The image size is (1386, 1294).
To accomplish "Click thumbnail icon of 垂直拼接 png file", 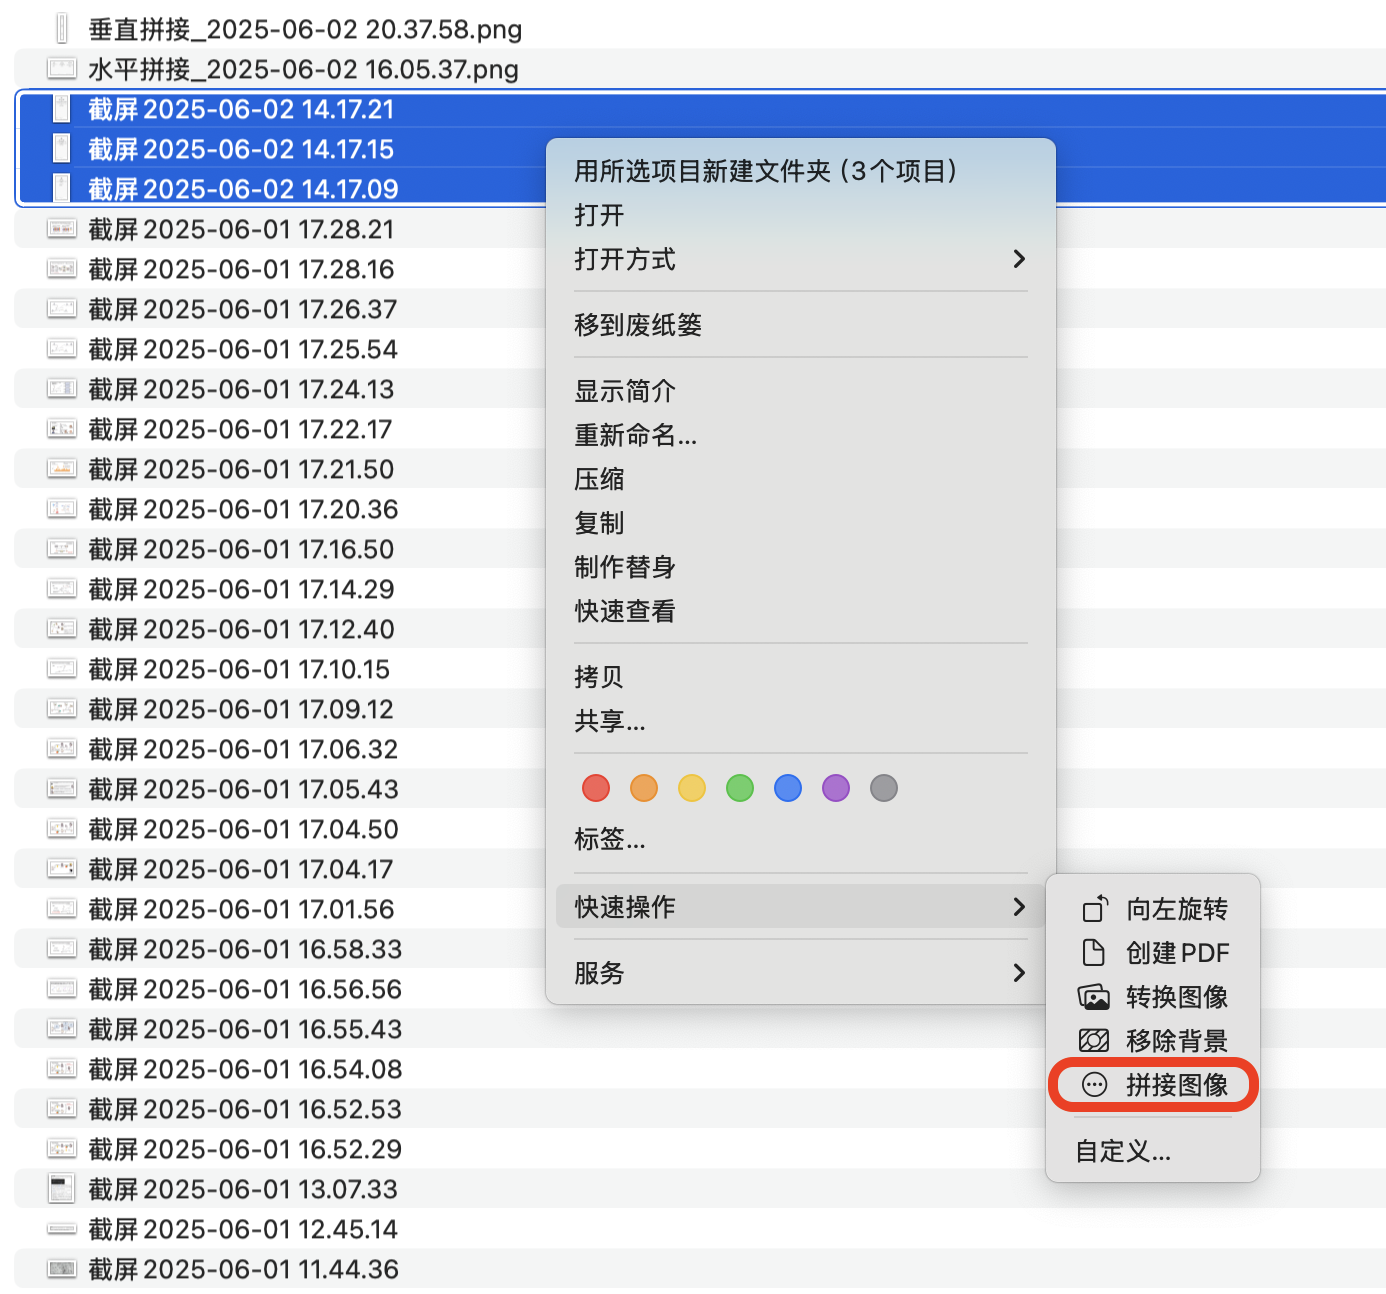I will click(x=62, y=29).
